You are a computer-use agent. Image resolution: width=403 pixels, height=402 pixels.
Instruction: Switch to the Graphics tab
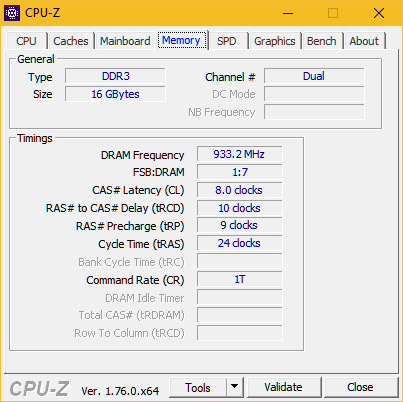[275, 41]
